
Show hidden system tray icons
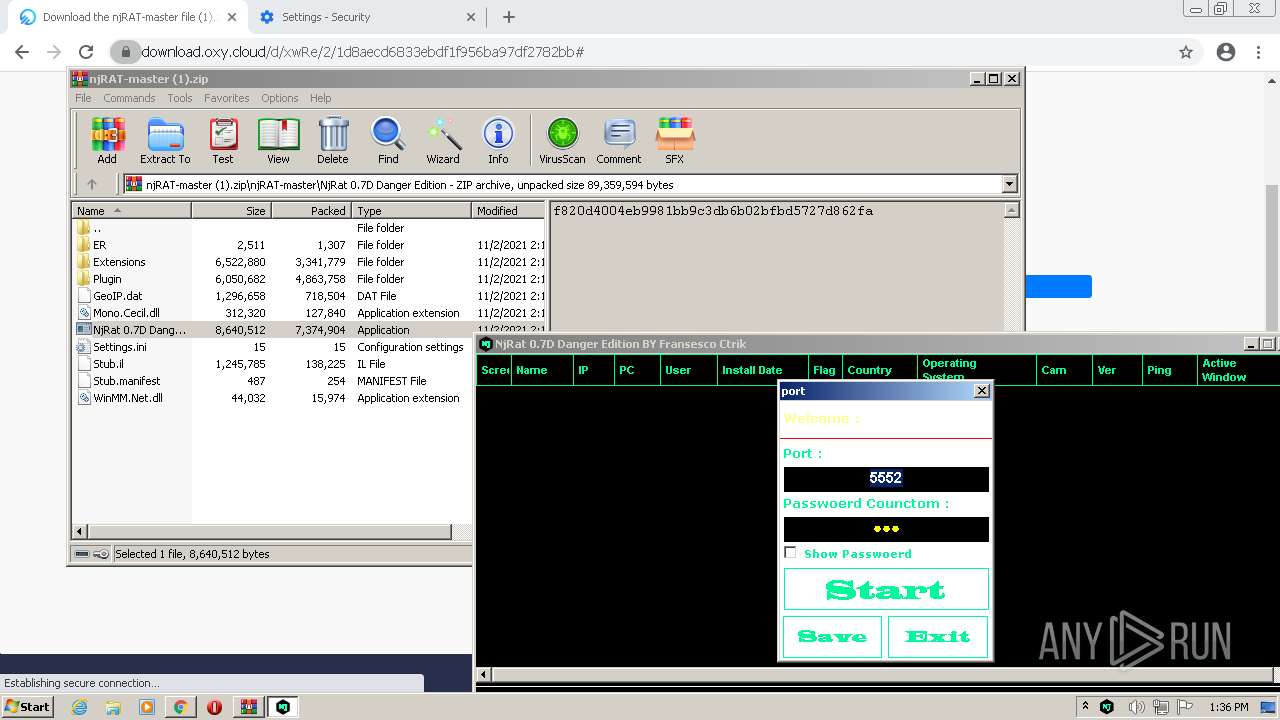pyautogui.click(x=1085, y=706)
